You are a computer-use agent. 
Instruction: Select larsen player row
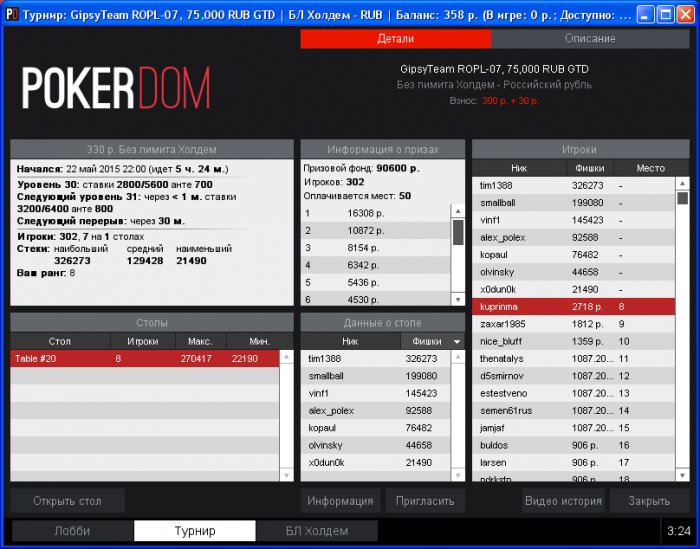pyautogui.click(x=574, y=462)
